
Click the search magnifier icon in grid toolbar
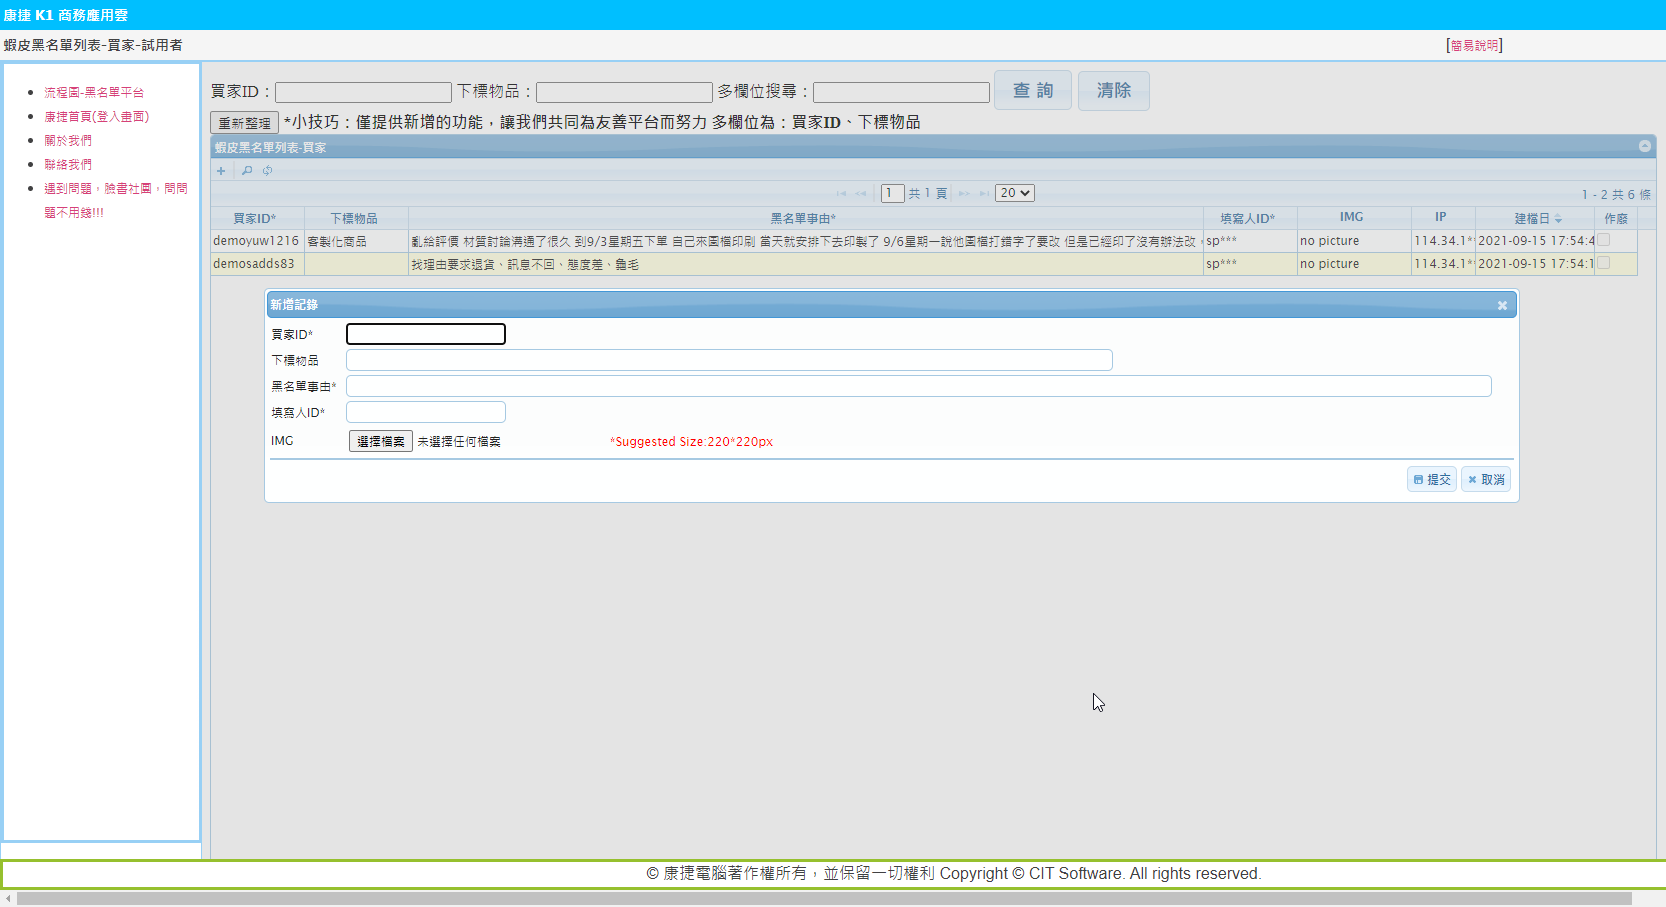(x=247, y=171)
